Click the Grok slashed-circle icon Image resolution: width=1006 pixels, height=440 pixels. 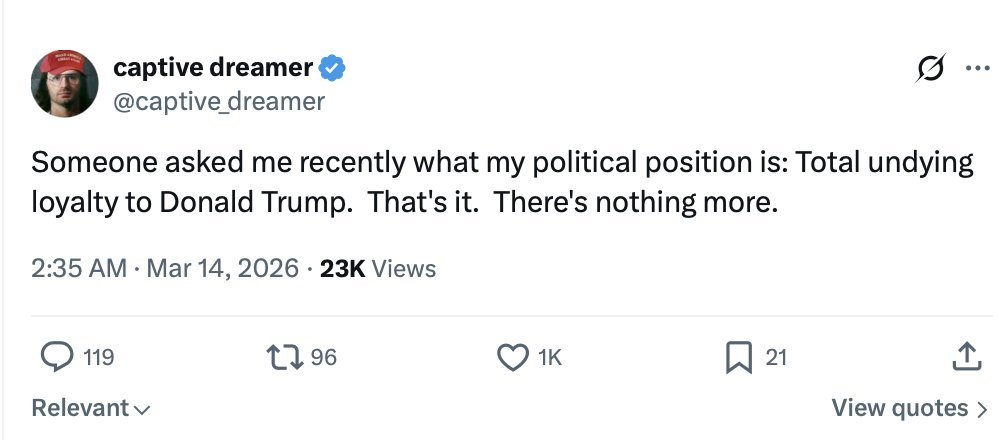pyautogui.click(x=929, y=70)
